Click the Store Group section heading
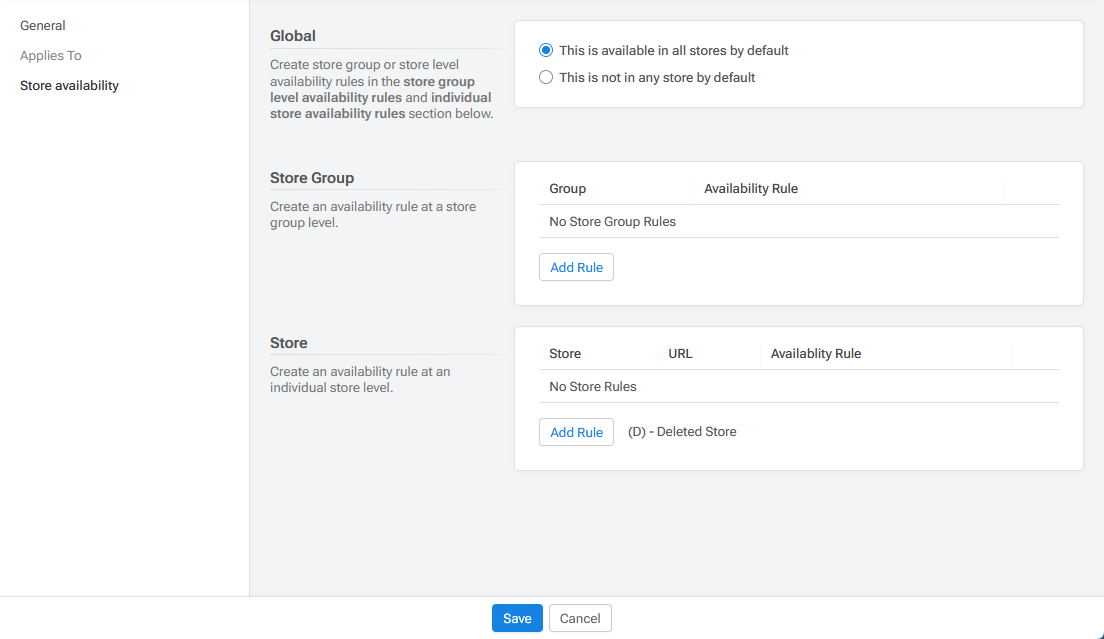Viewport: 1104px width, 639px height. (312, 178)
